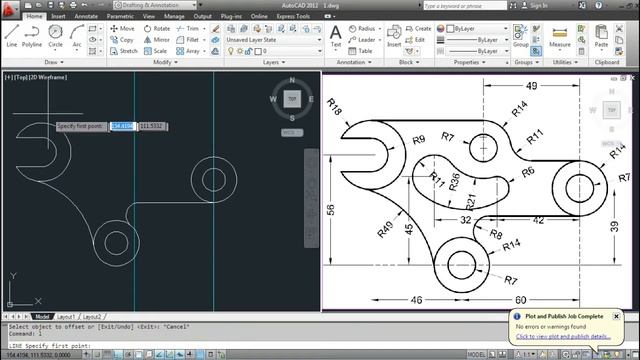Select the Line draw tool
Screen dimensions: 640x360
pyautogui.click(x=12, y=36)
